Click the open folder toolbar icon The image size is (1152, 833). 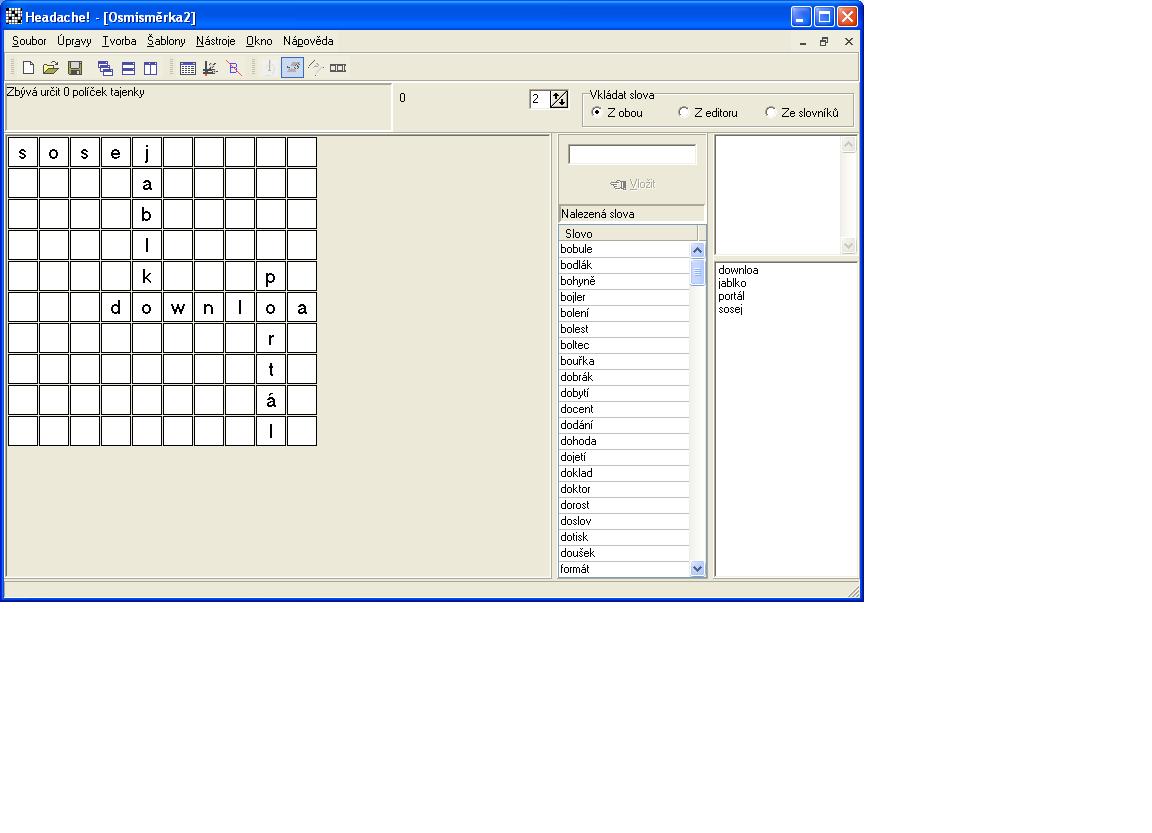(51, 68)
